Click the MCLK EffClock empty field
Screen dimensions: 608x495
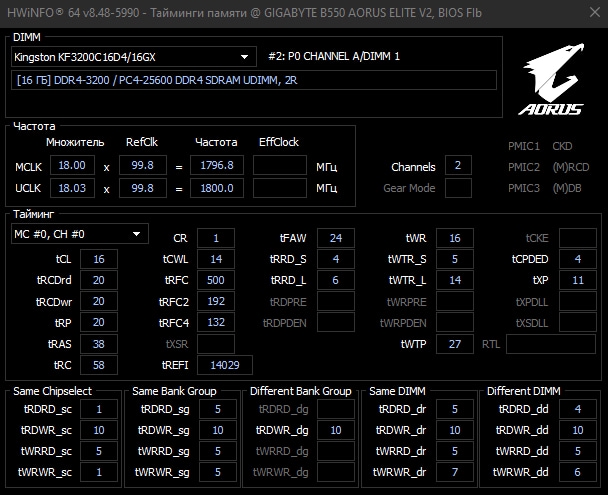tap(280, 166)
